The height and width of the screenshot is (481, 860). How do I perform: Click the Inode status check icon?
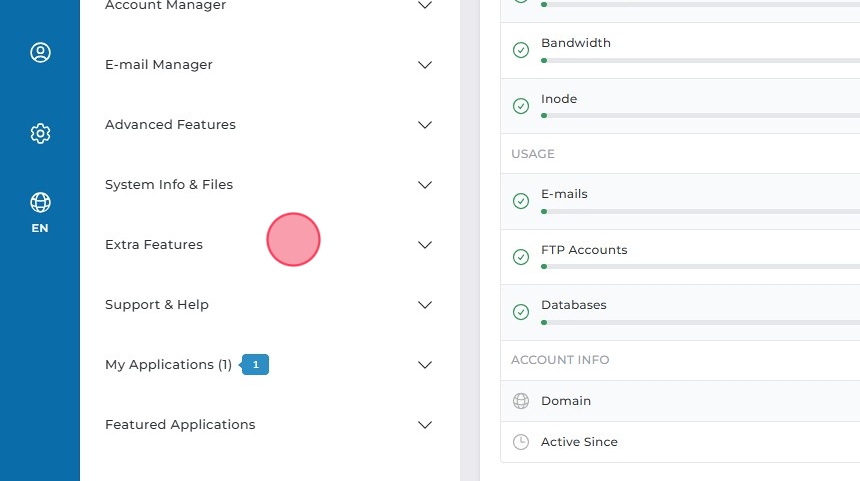tap(520, 106)
